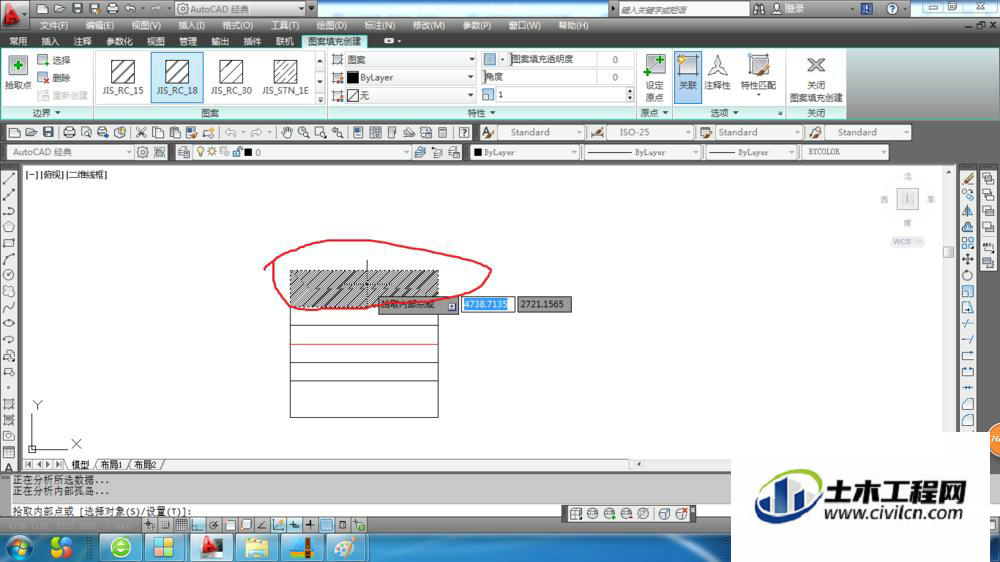Image resolution: width=1000 pixels, height=562 pixels.
Task: Open the file explorer taskbar icon
Action: point(256,547)
